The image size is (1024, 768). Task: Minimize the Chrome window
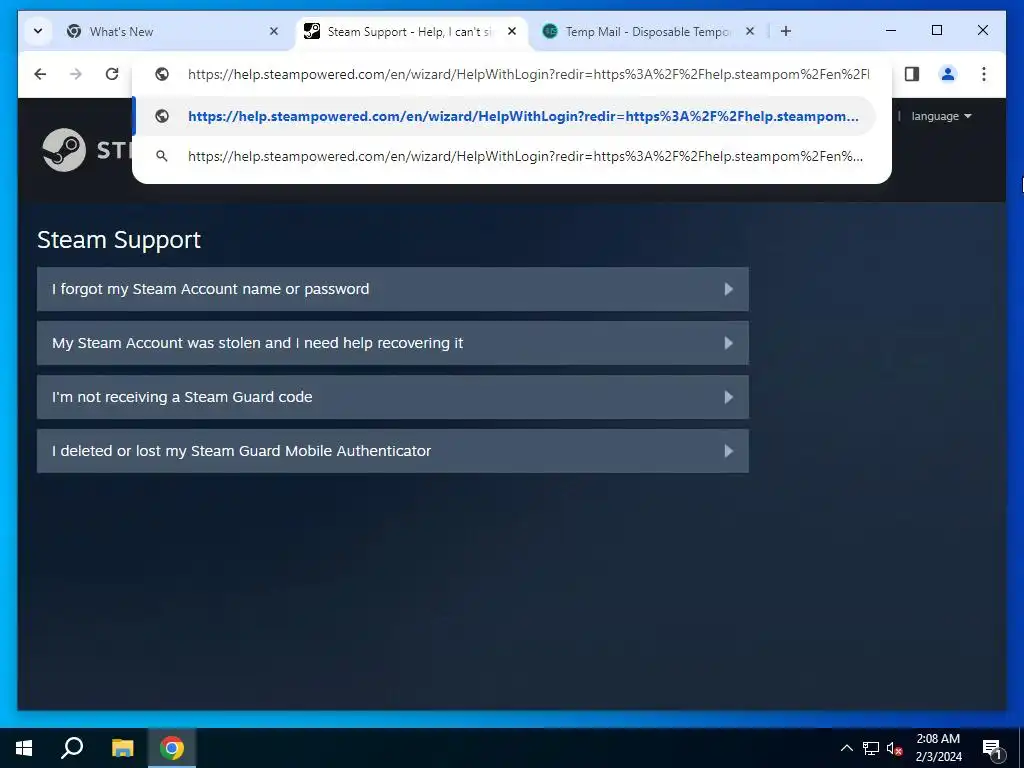click(x=891, y=30)
